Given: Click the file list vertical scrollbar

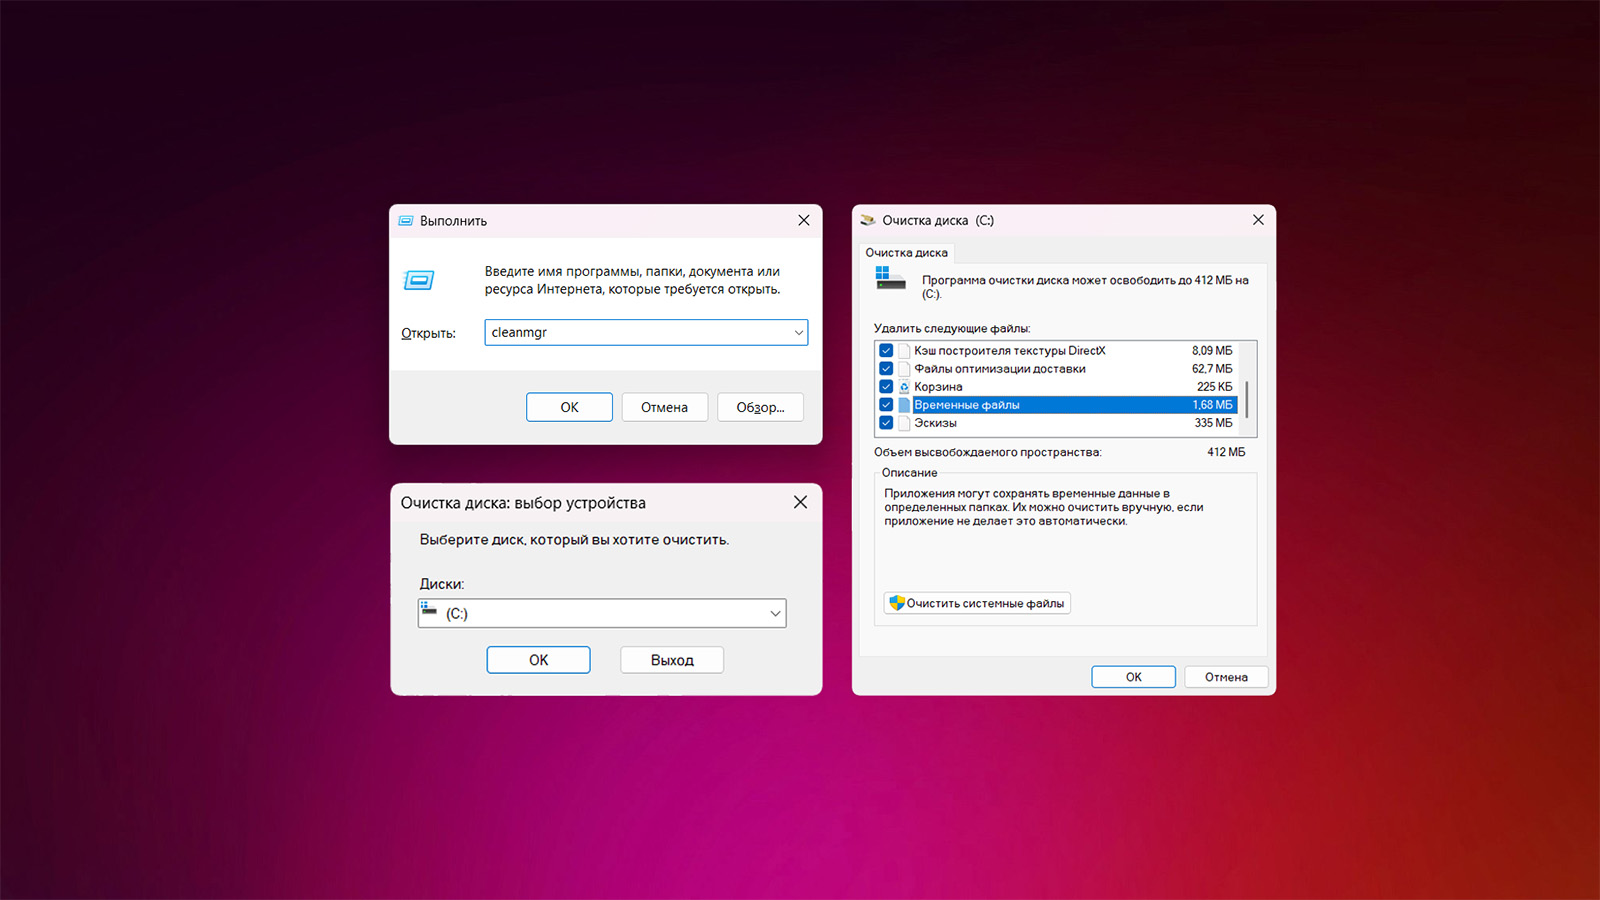Looking at the screenshot, I should [x=1247, y=398].
